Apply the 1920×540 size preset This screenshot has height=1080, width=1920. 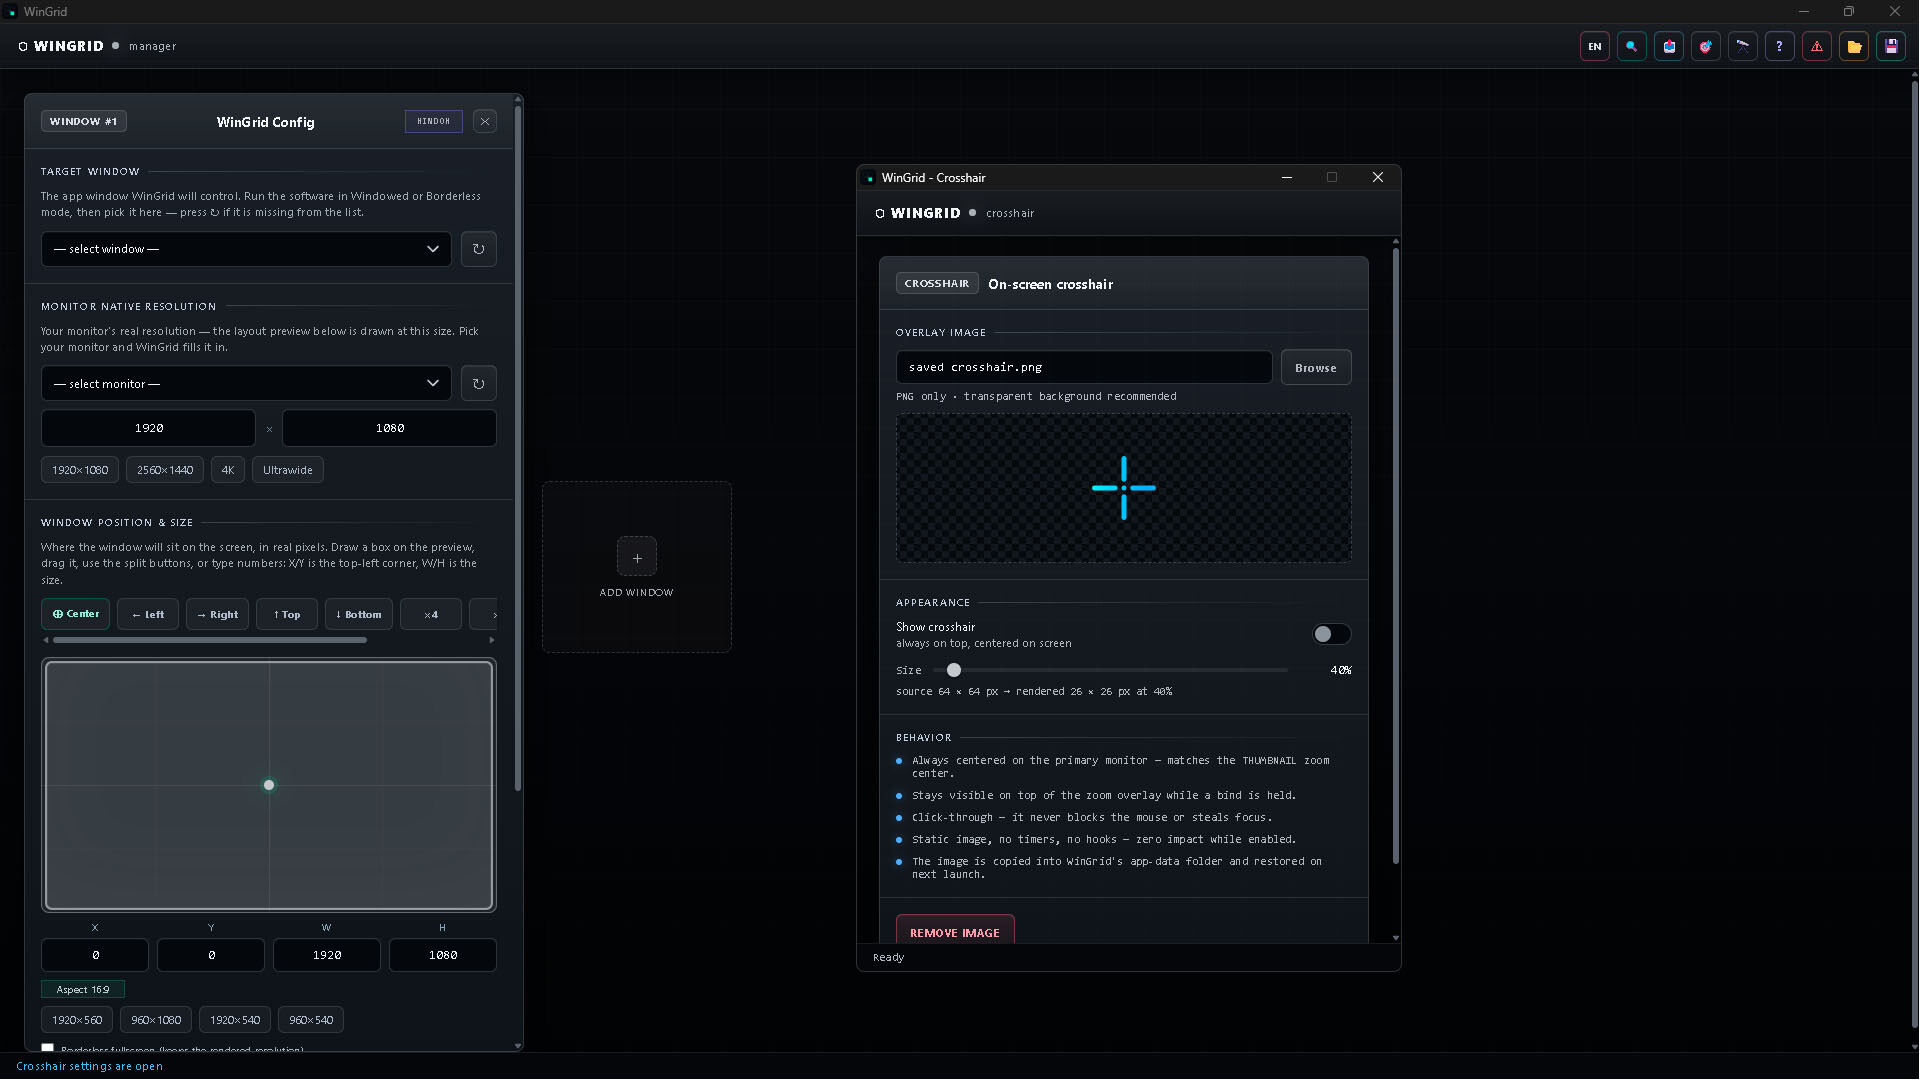pos(235,1020)
